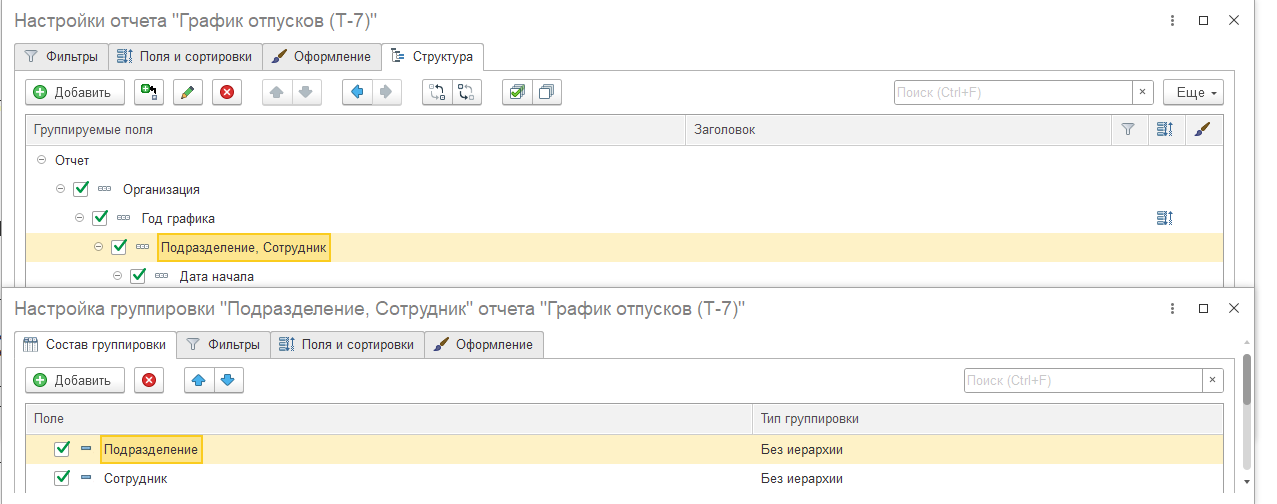Viewport: 1277px width, 504px height.
Task: Collapse the Дата начала tree node
Action: (x=117, y=276)
